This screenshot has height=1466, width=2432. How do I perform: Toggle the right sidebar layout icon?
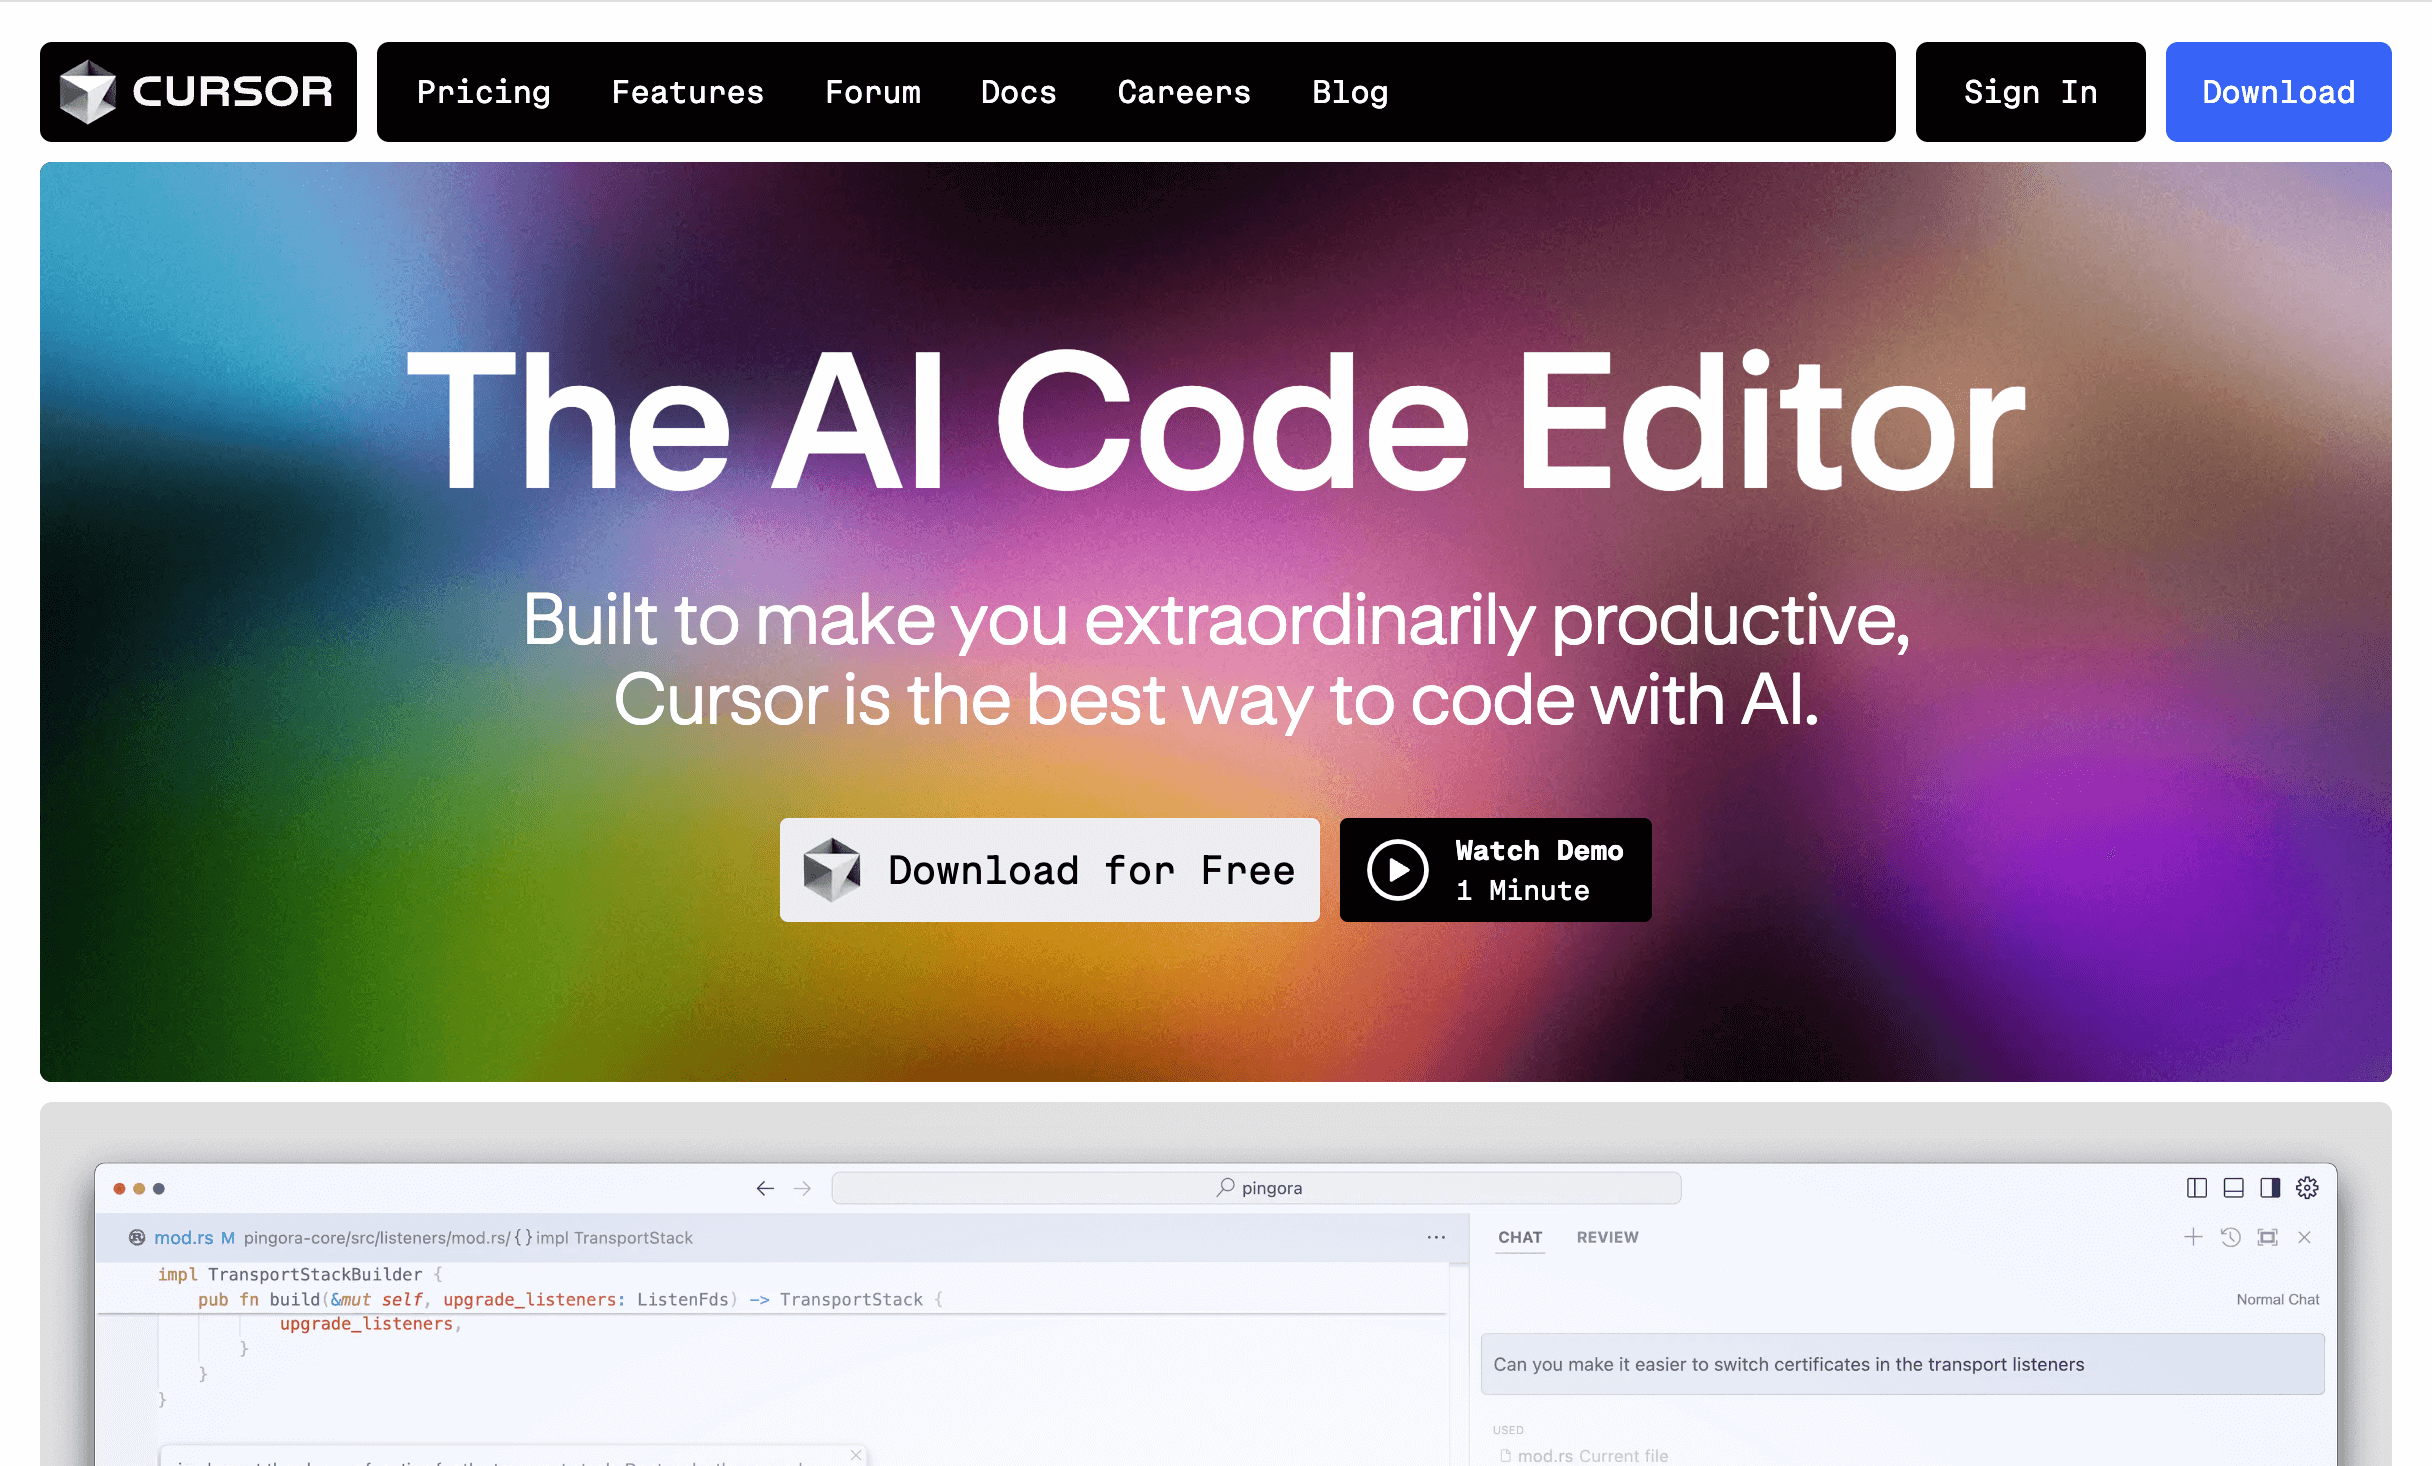pyautogui.click(x=2270, y=1187)
